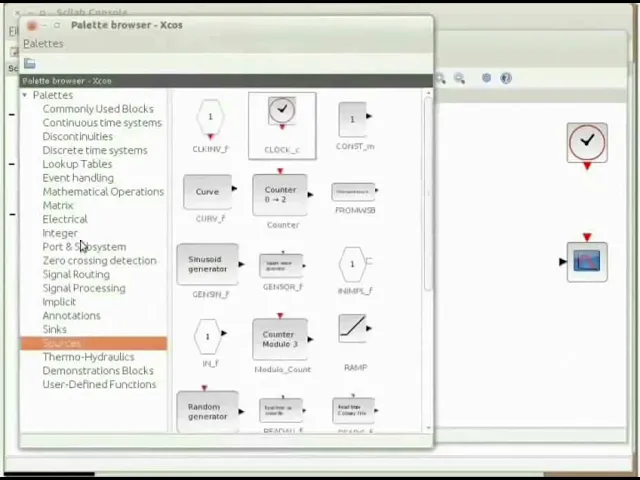
Task: Click the scope block in Xcos diagram
Action: pos(587,261)
